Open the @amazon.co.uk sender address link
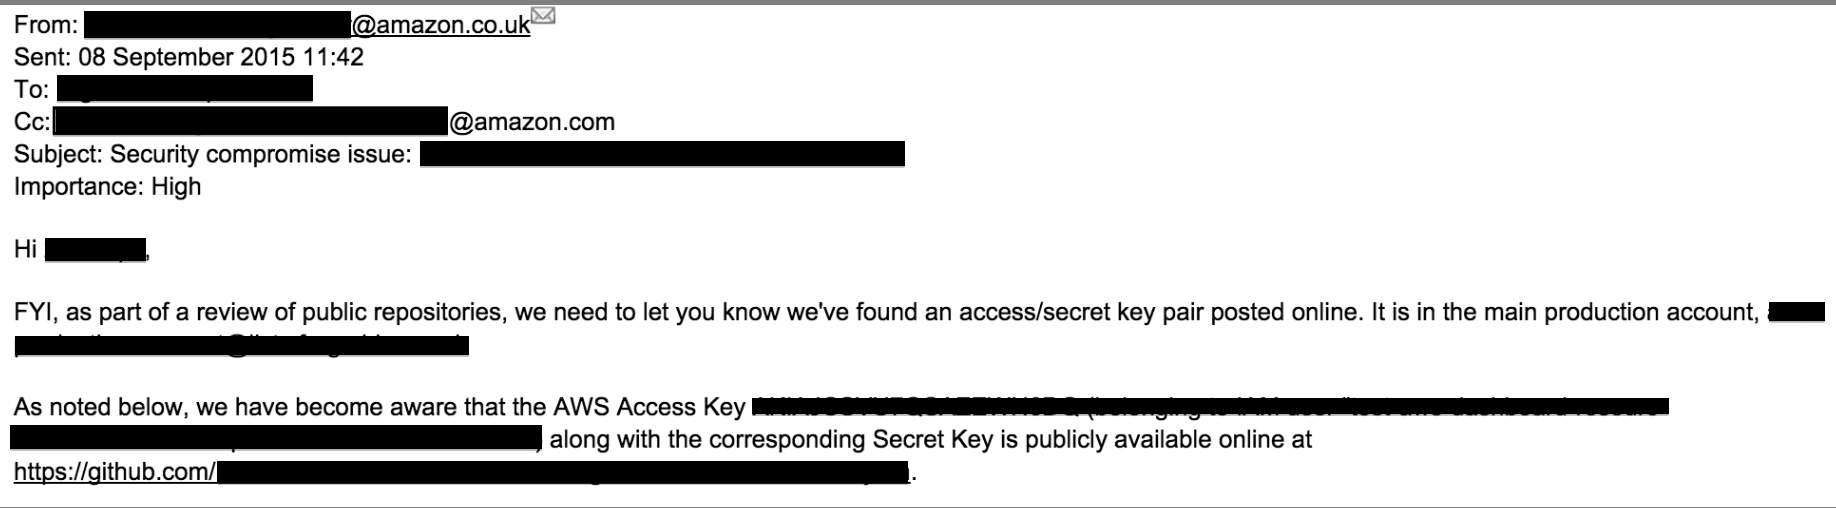Screen dimensions: 1836x508 point(440,25)
